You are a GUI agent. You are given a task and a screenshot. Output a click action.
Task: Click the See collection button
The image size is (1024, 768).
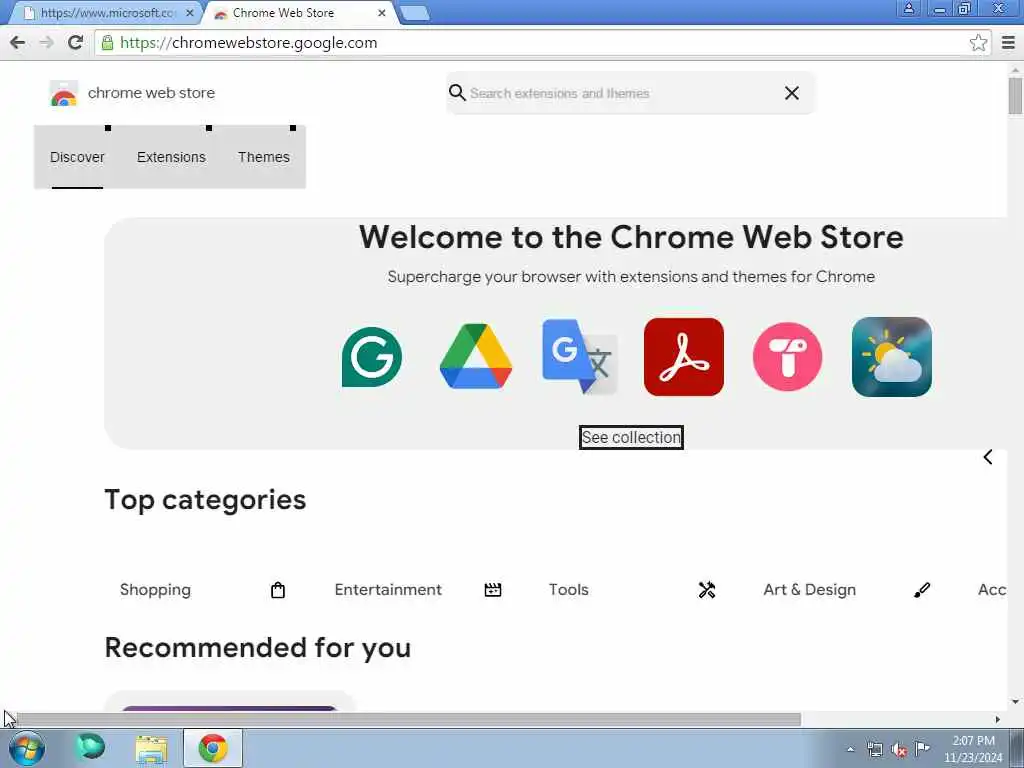click(x=631, y=438)
